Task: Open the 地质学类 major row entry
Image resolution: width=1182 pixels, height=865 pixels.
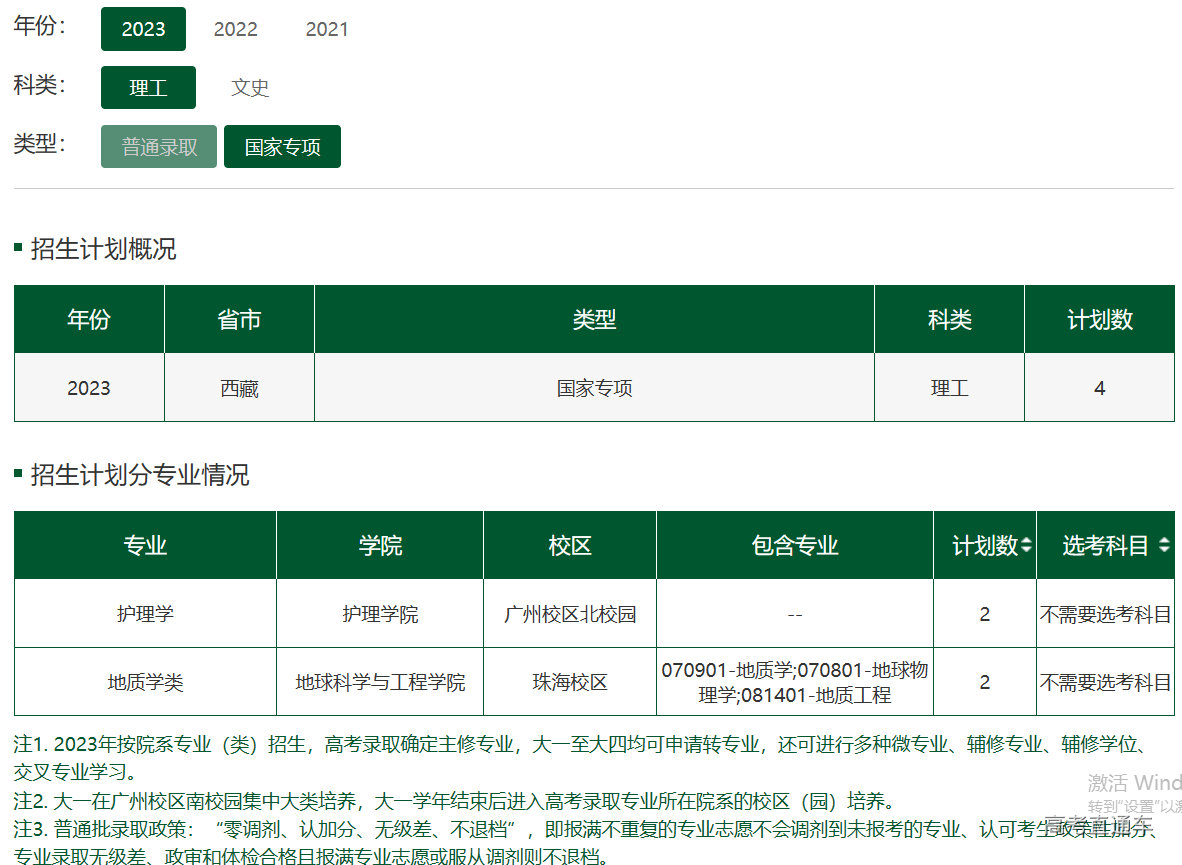Action: (x=145, y=683)
